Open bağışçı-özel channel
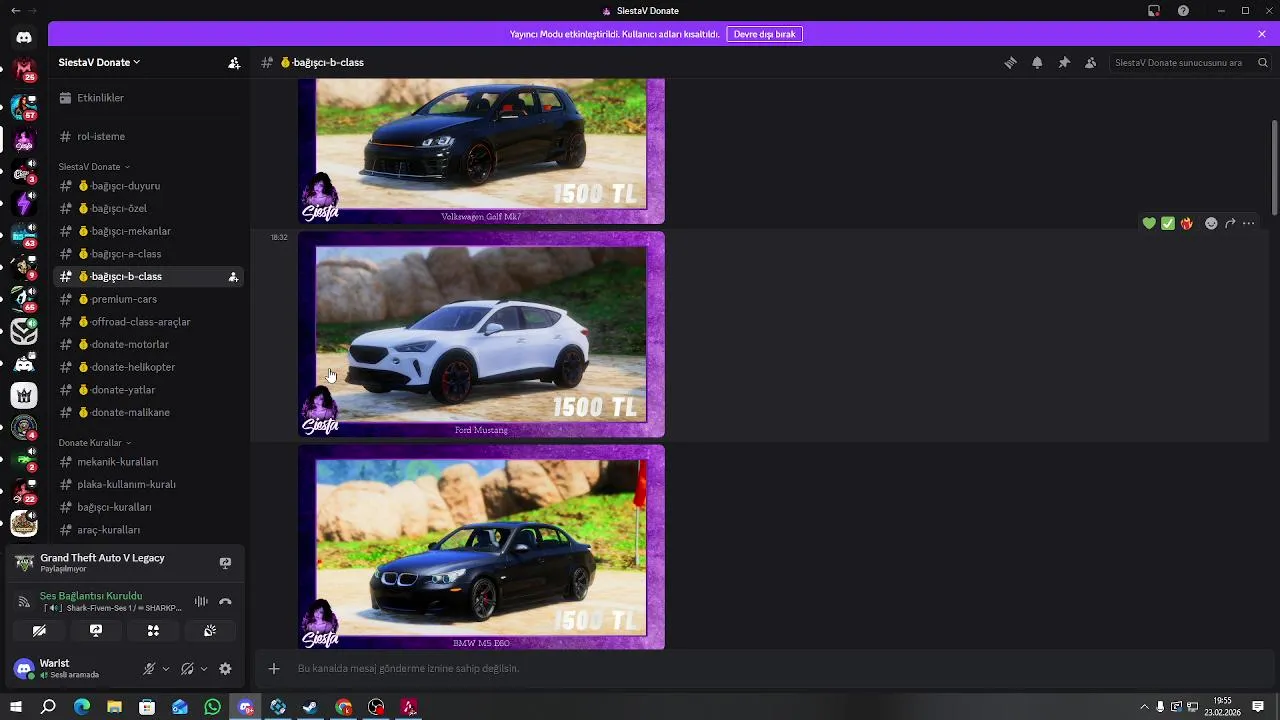Viewport: 1280px width, 720px height. point(149,208)
